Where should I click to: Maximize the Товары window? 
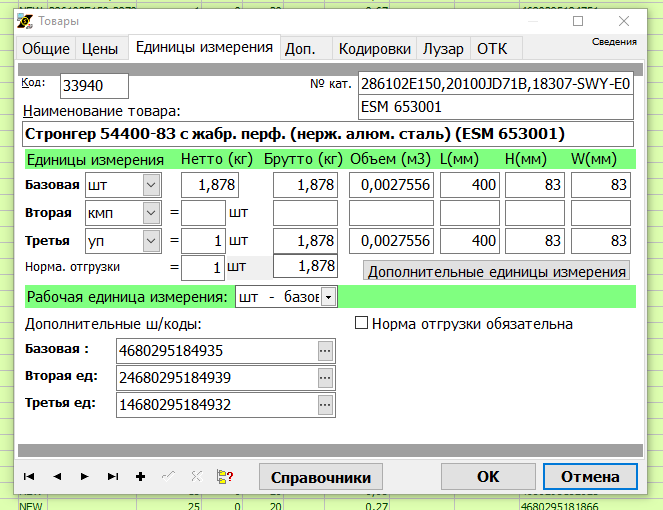(578, 21)
